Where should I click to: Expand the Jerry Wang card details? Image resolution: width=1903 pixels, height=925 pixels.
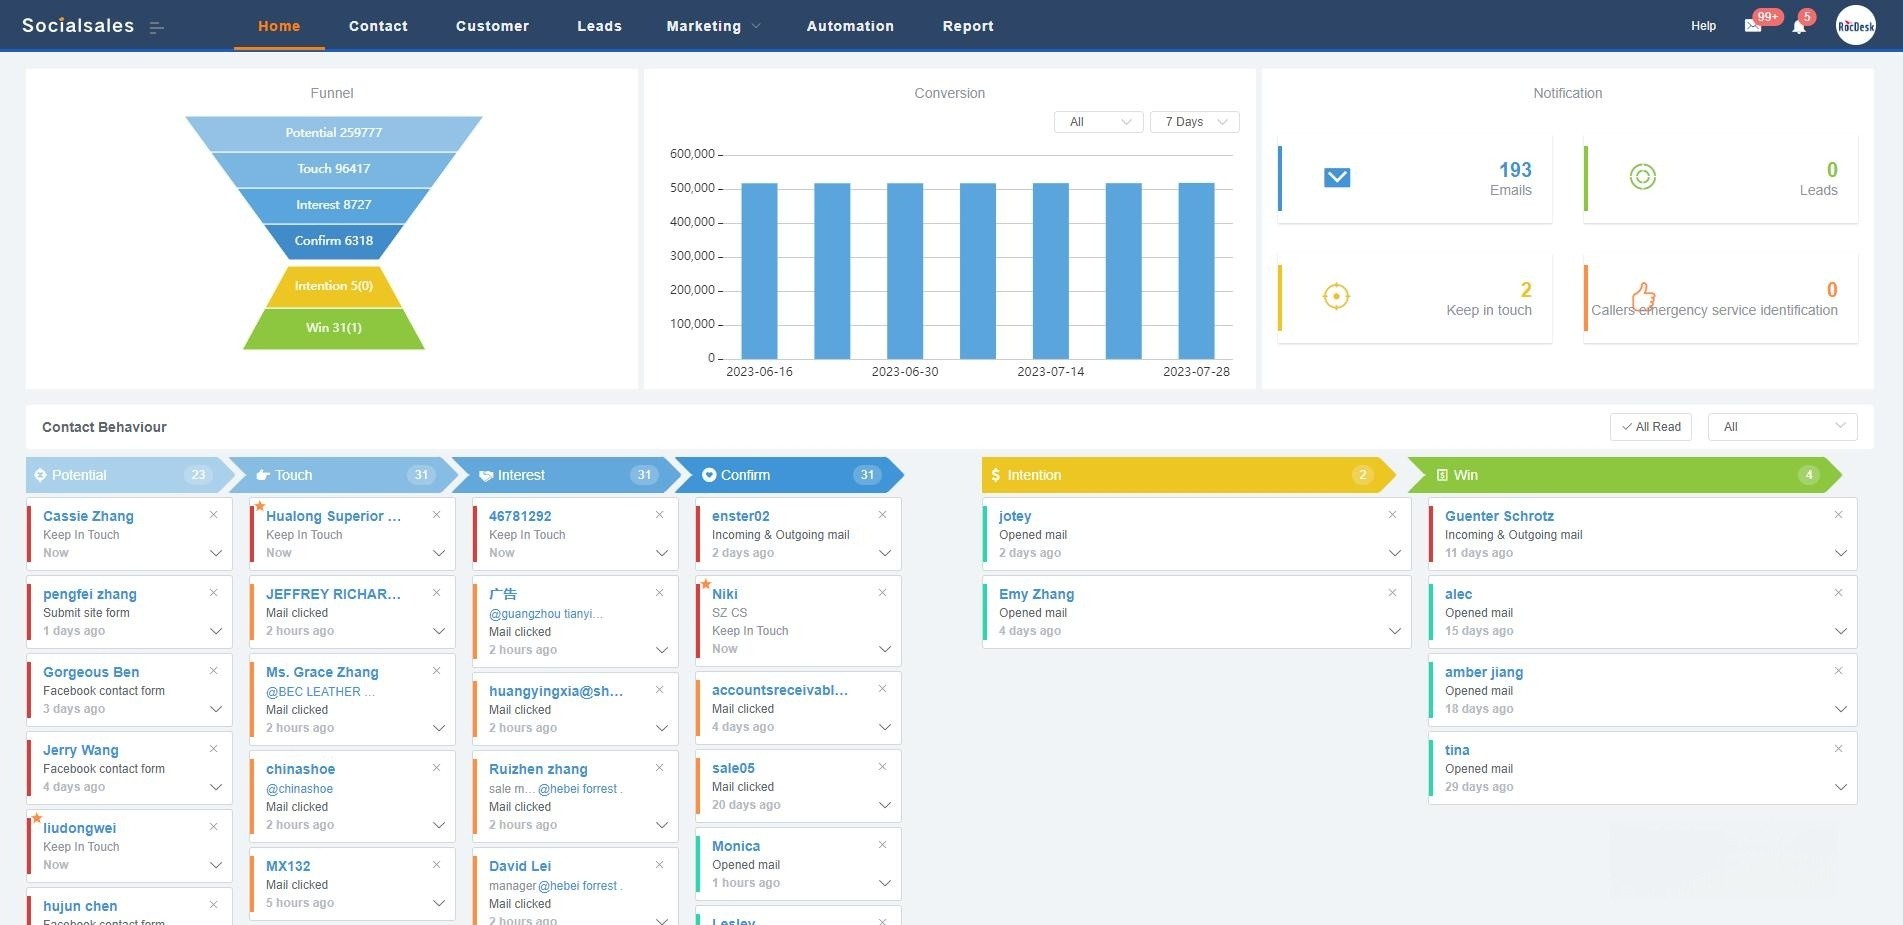[x=216, y=787]
